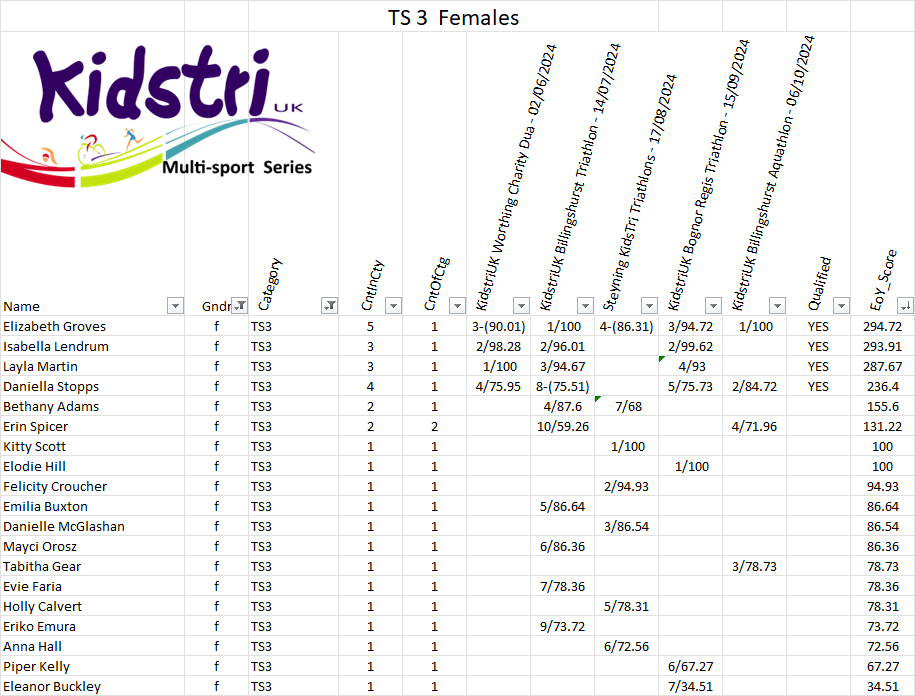Screen dimensions: 915x696
Task: Open the Qualified column filter dropdown
Action: coord(841,306)
